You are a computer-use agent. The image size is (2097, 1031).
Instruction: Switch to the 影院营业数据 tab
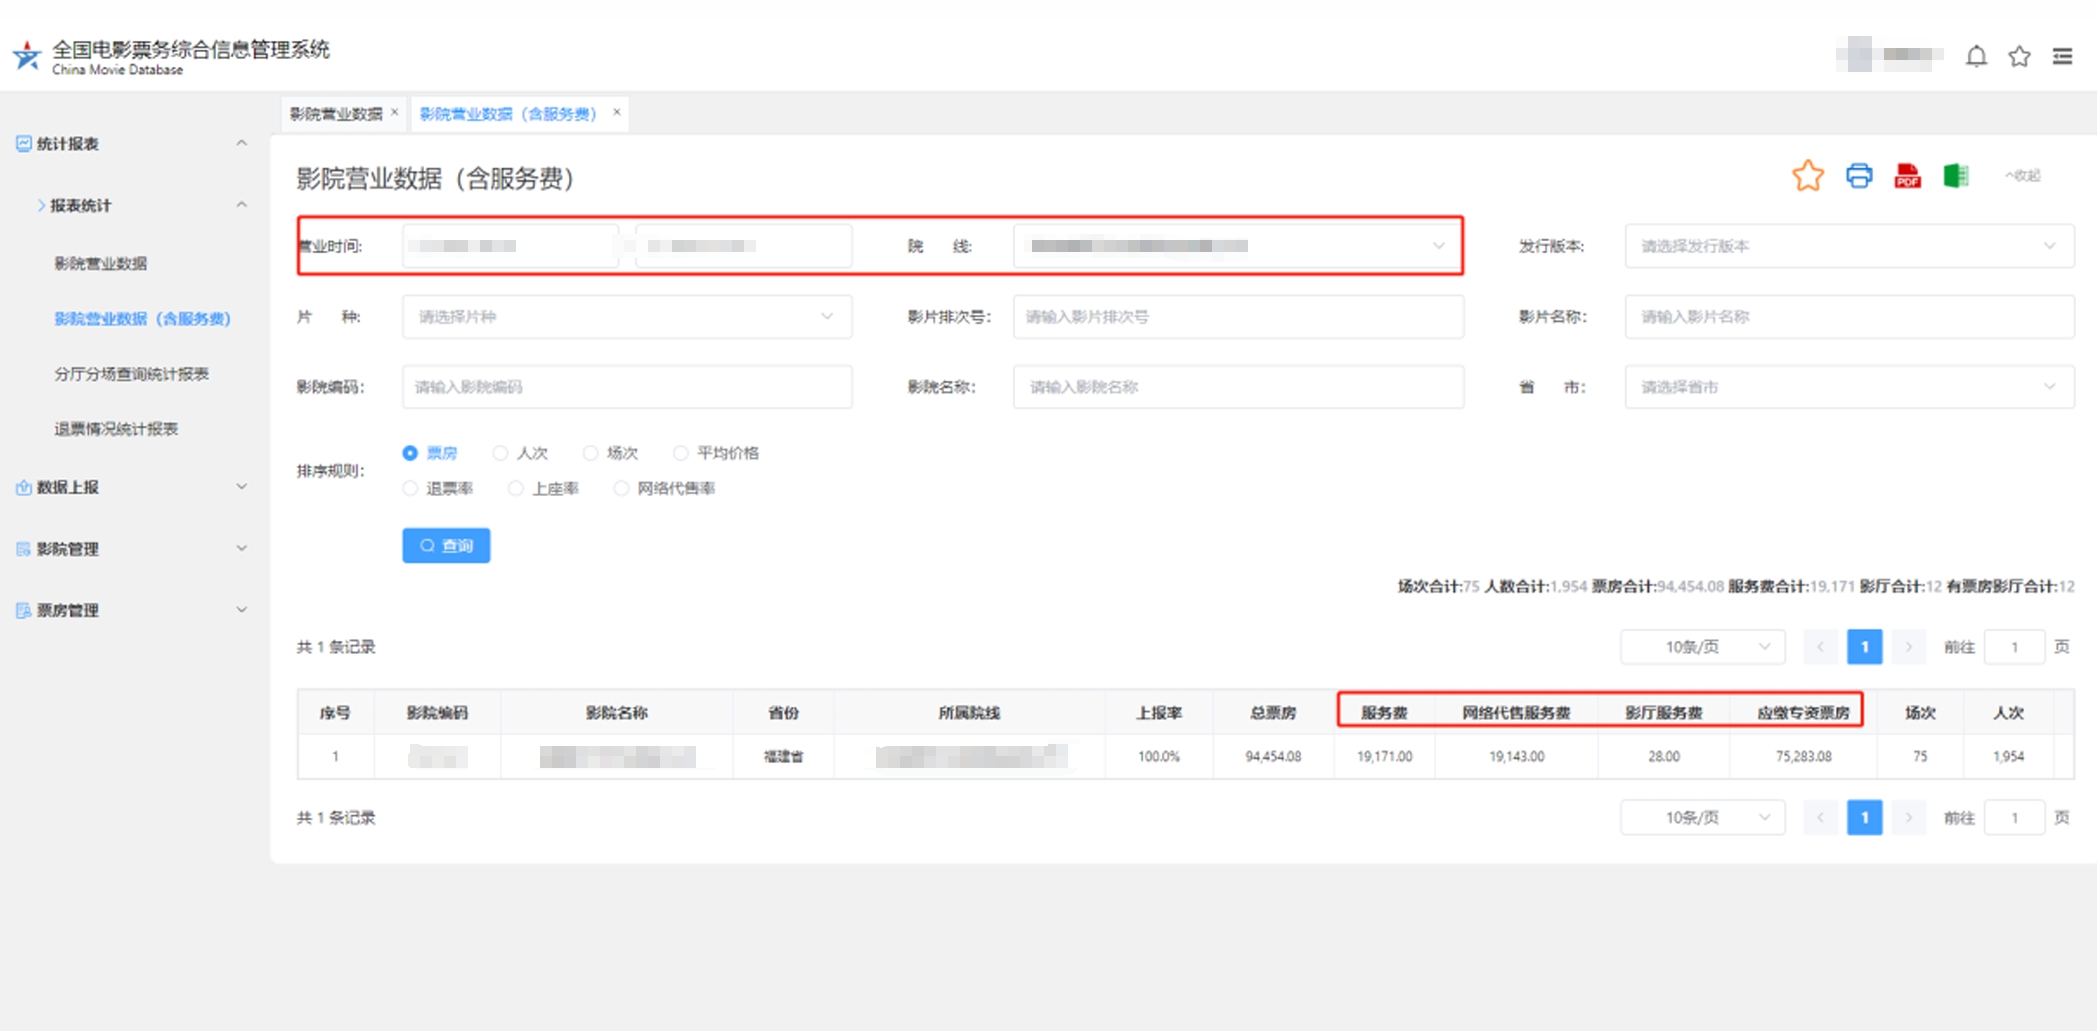(x=336, y=114)
